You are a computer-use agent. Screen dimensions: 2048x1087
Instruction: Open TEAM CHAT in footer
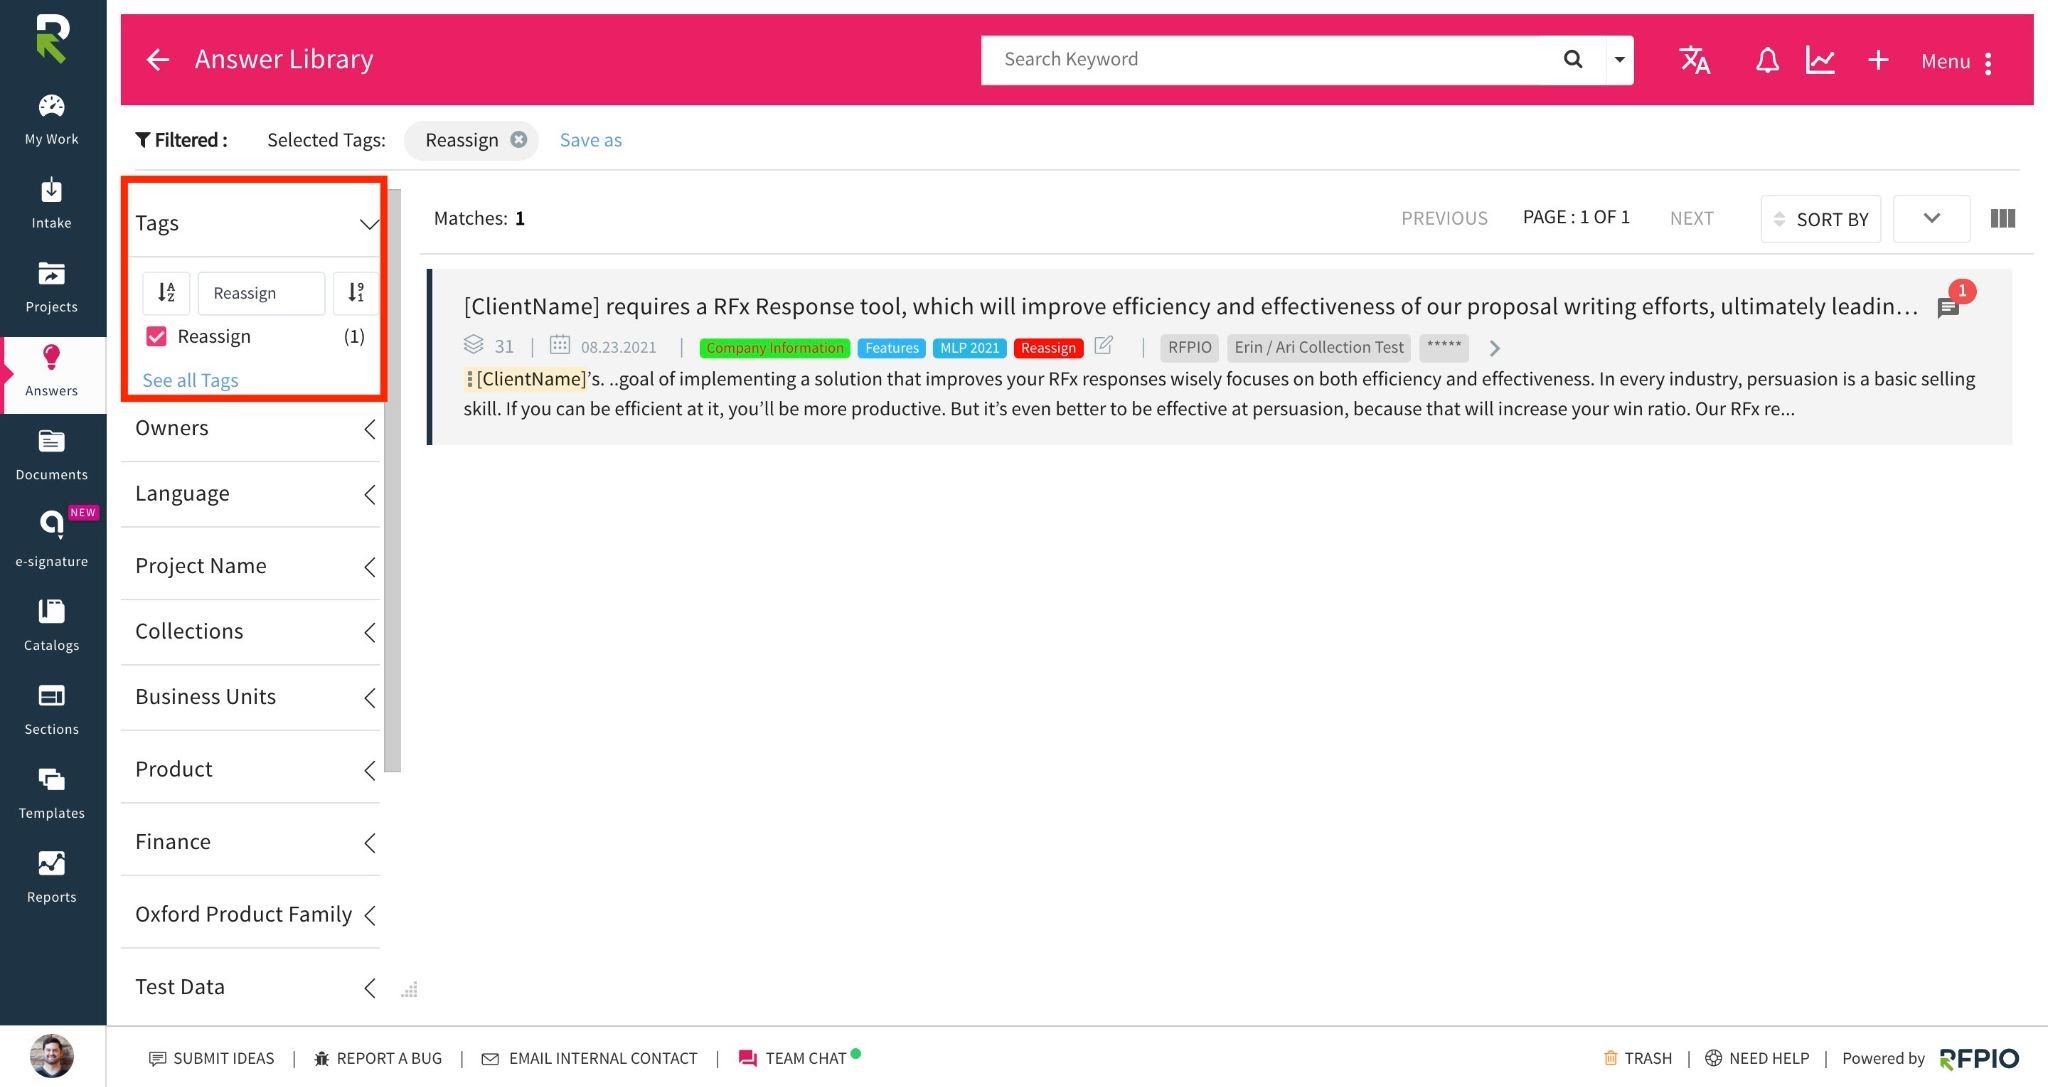[x=799, y=1058]
